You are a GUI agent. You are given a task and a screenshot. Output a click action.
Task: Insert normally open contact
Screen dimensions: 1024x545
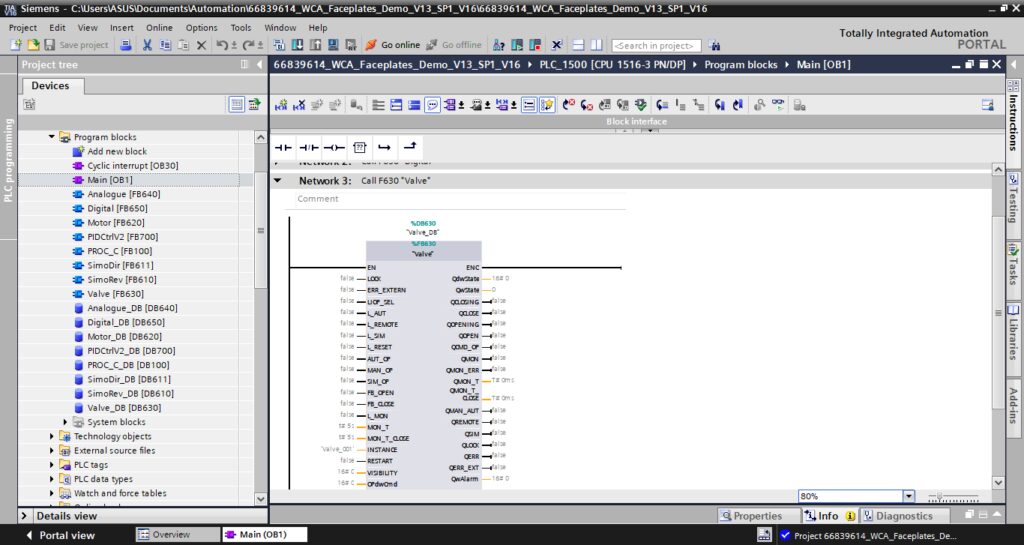pyautogui.click(x=283, y=148)
